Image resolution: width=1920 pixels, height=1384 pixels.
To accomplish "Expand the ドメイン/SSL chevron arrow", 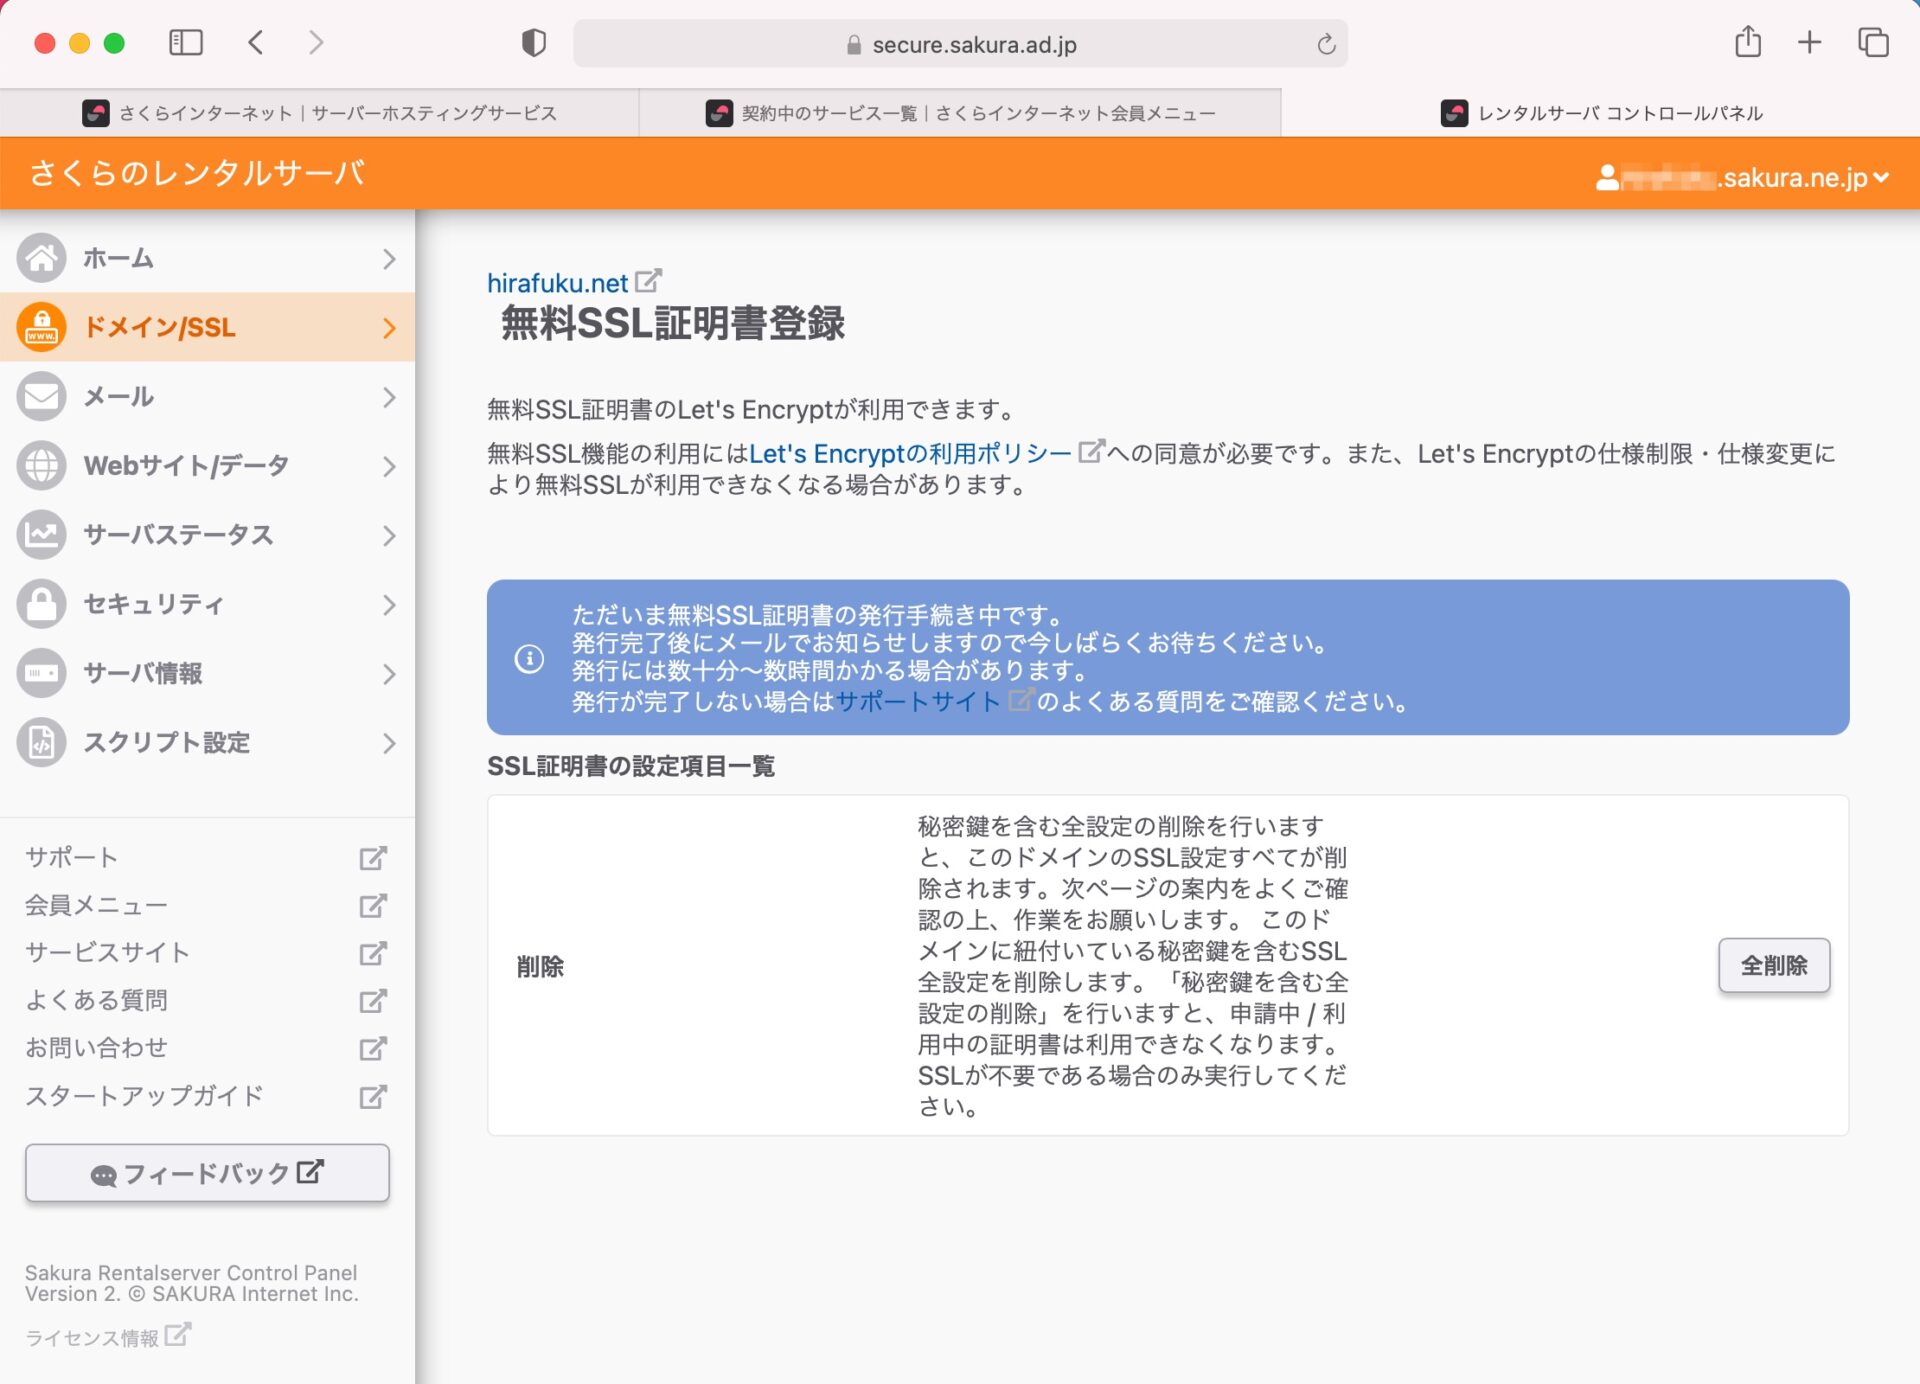I will (x=389, y=328).
